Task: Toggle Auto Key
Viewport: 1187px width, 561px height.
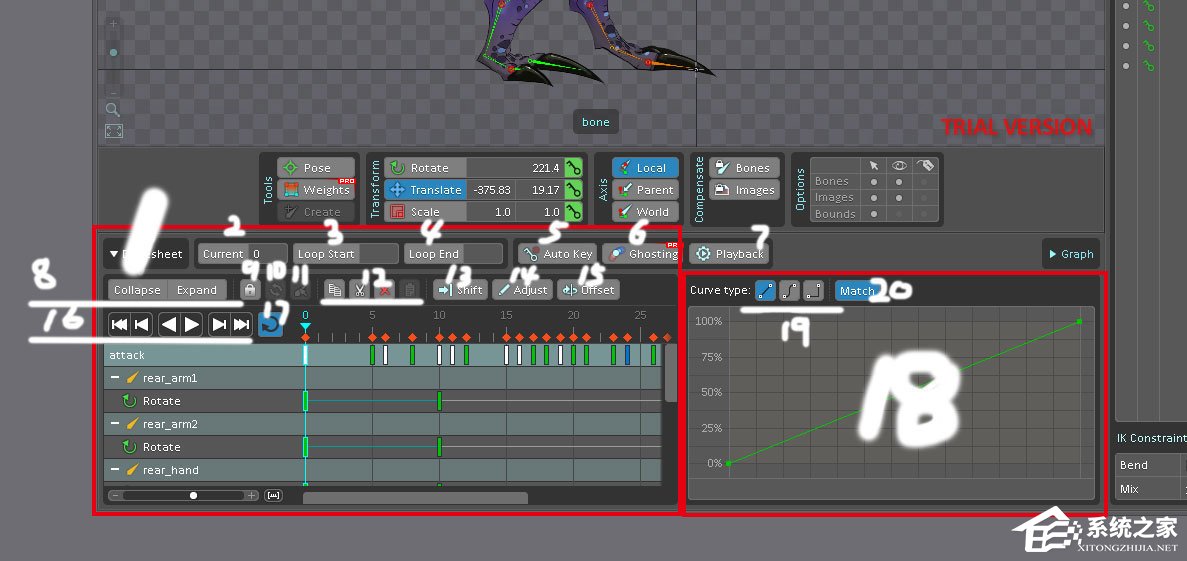Action: 557,254
